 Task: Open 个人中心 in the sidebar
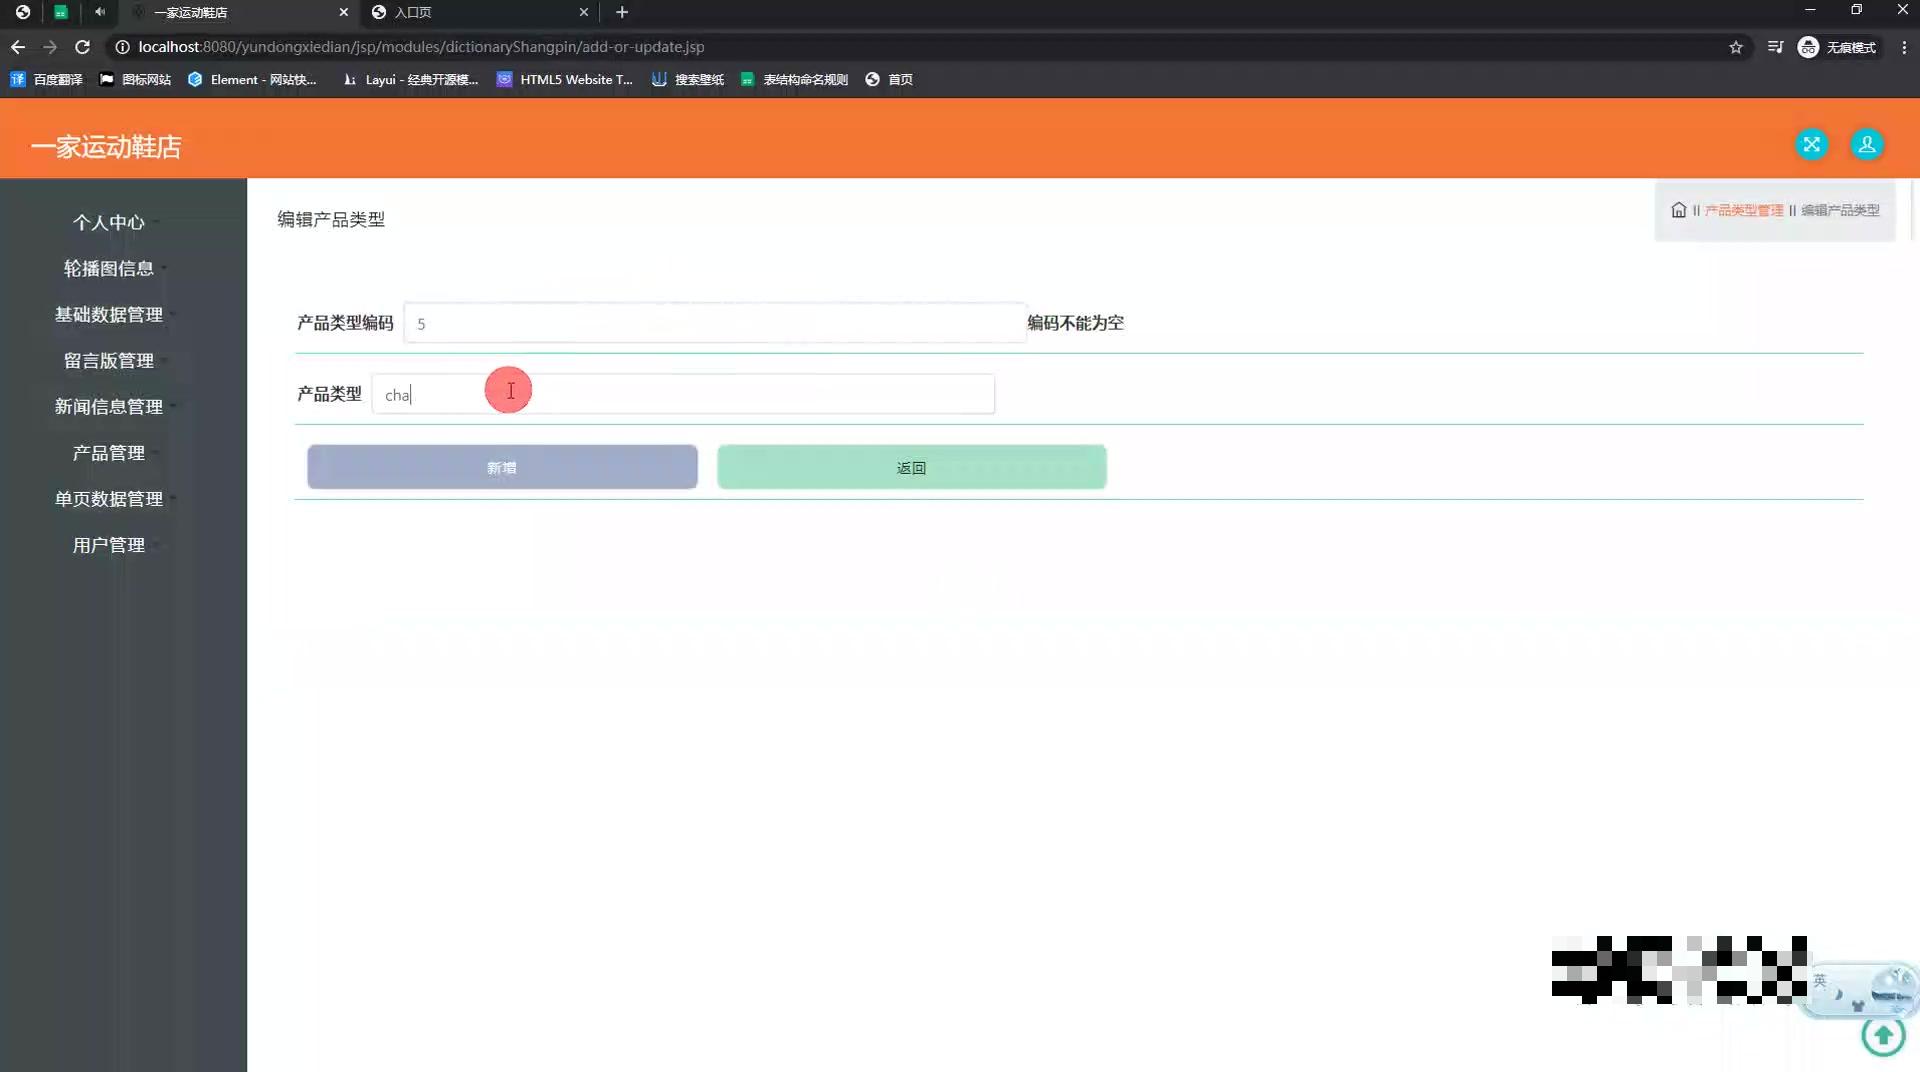pyautogui.click(x=109, y=223)
